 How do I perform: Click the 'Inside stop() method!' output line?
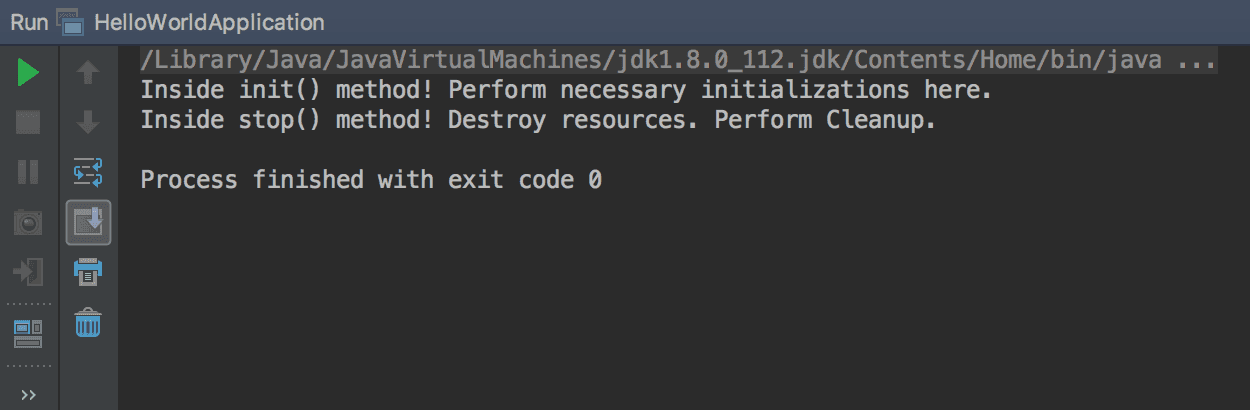(x=537, y=121)
